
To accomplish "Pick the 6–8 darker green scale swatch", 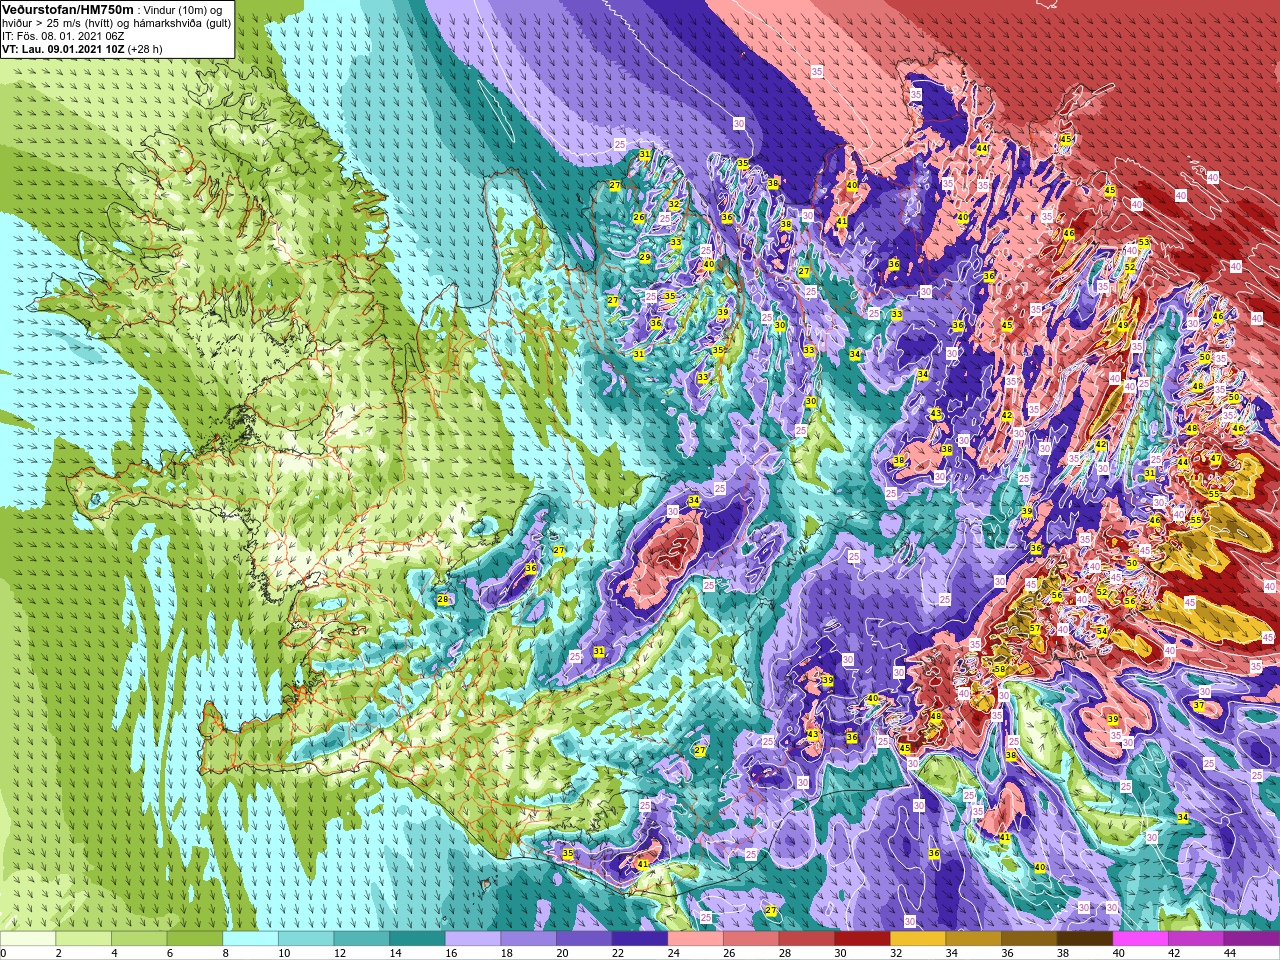I will 195,939.
